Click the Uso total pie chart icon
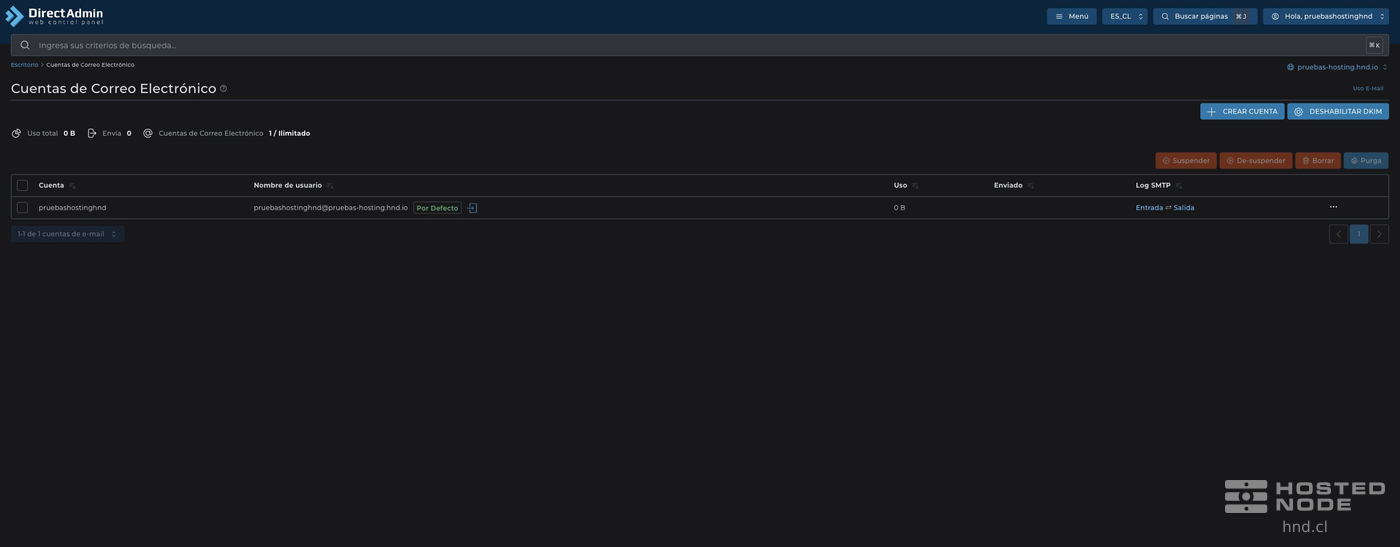The image size is (1400, 547). (x=16, y=133)
